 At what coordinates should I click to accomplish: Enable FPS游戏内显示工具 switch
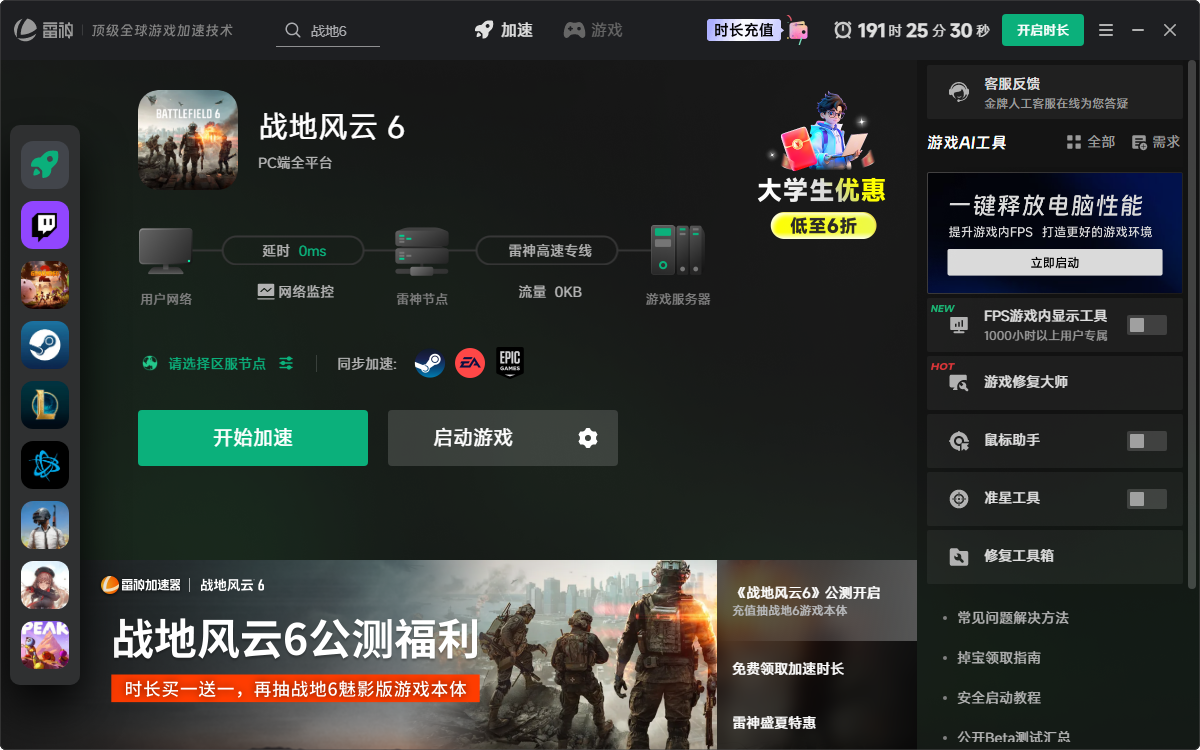pyautogui.click(x=1147, y=325)
